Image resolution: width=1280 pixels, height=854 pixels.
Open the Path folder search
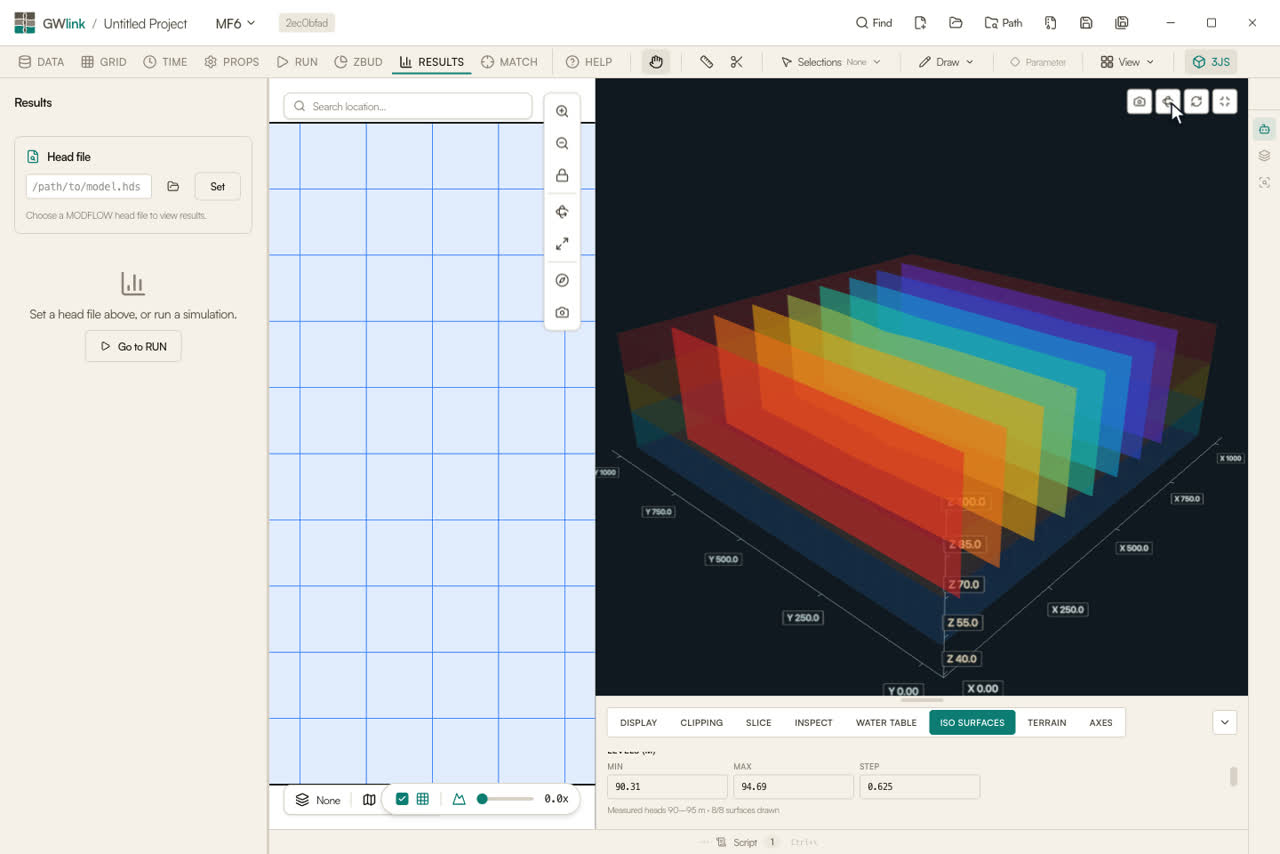coord(1003,23)
